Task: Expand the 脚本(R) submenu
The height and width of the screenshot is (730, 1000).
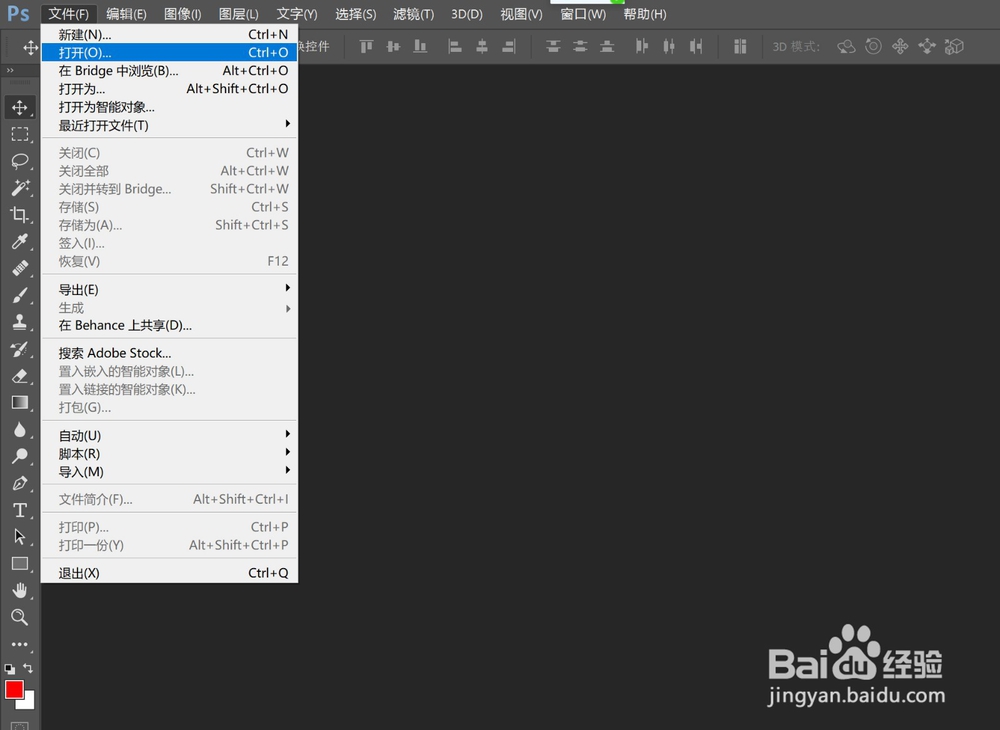Action: click(169, 453)
